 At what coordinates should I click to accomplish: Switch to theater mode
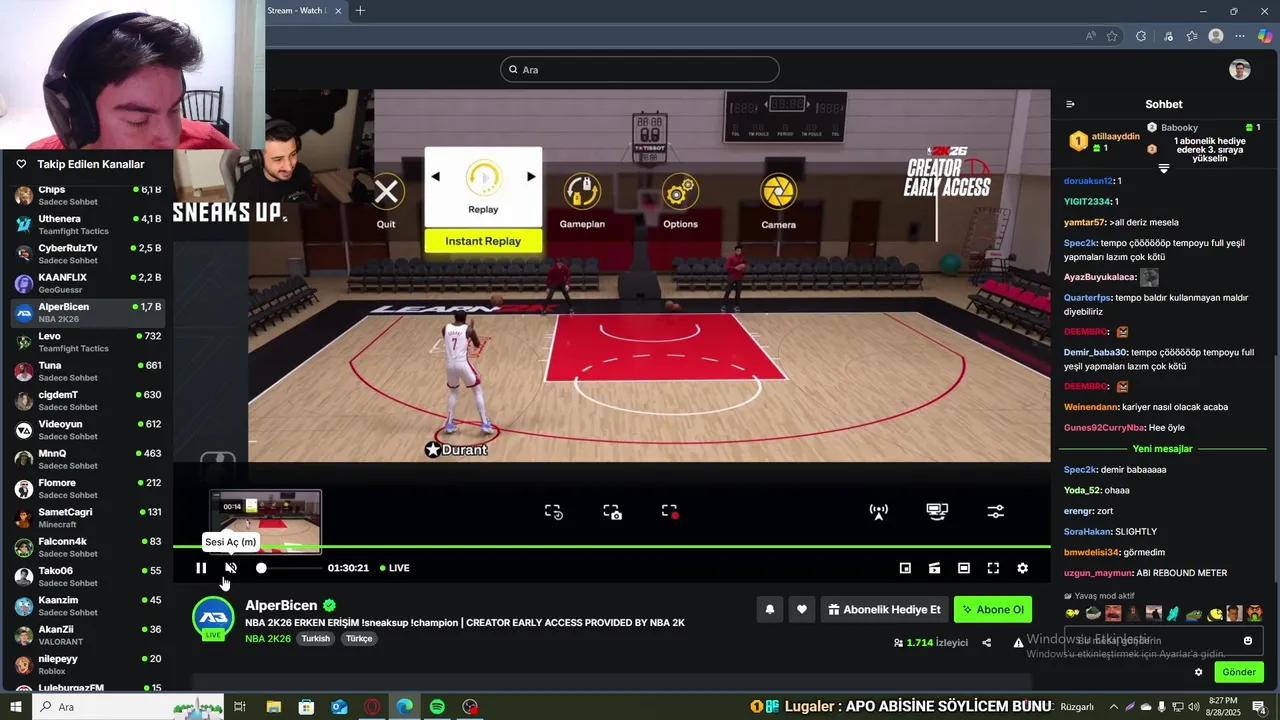(x=964, y=568)
